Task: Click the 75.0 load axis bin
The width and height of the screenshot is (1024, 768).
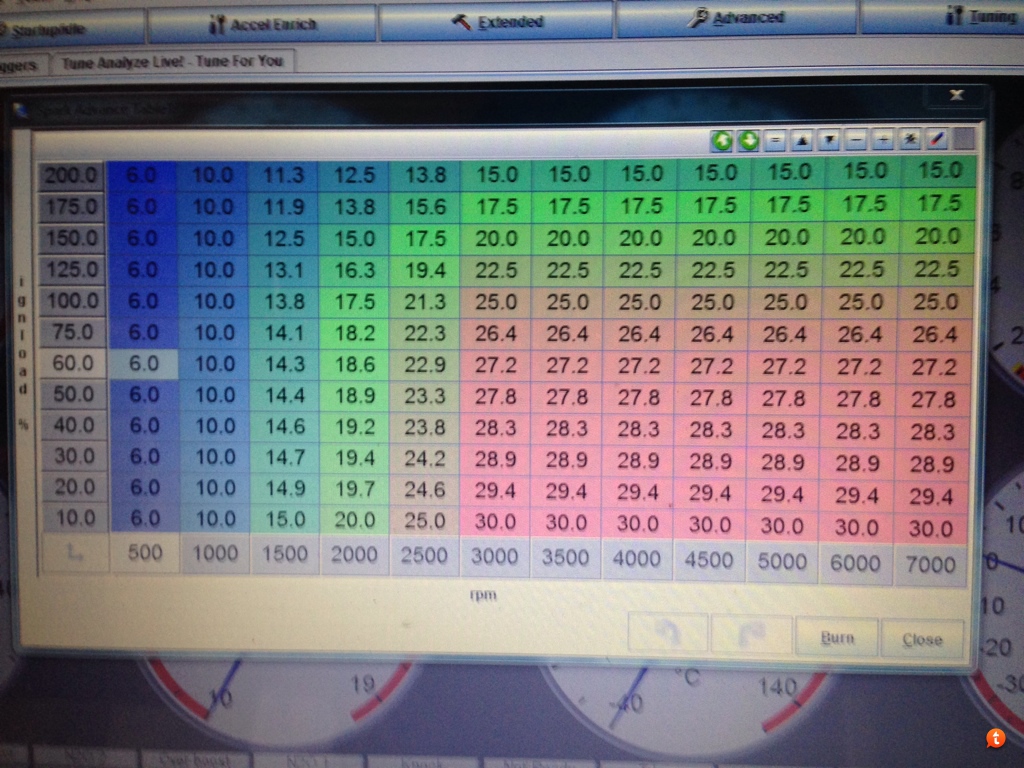Action: tap(72, 332)
